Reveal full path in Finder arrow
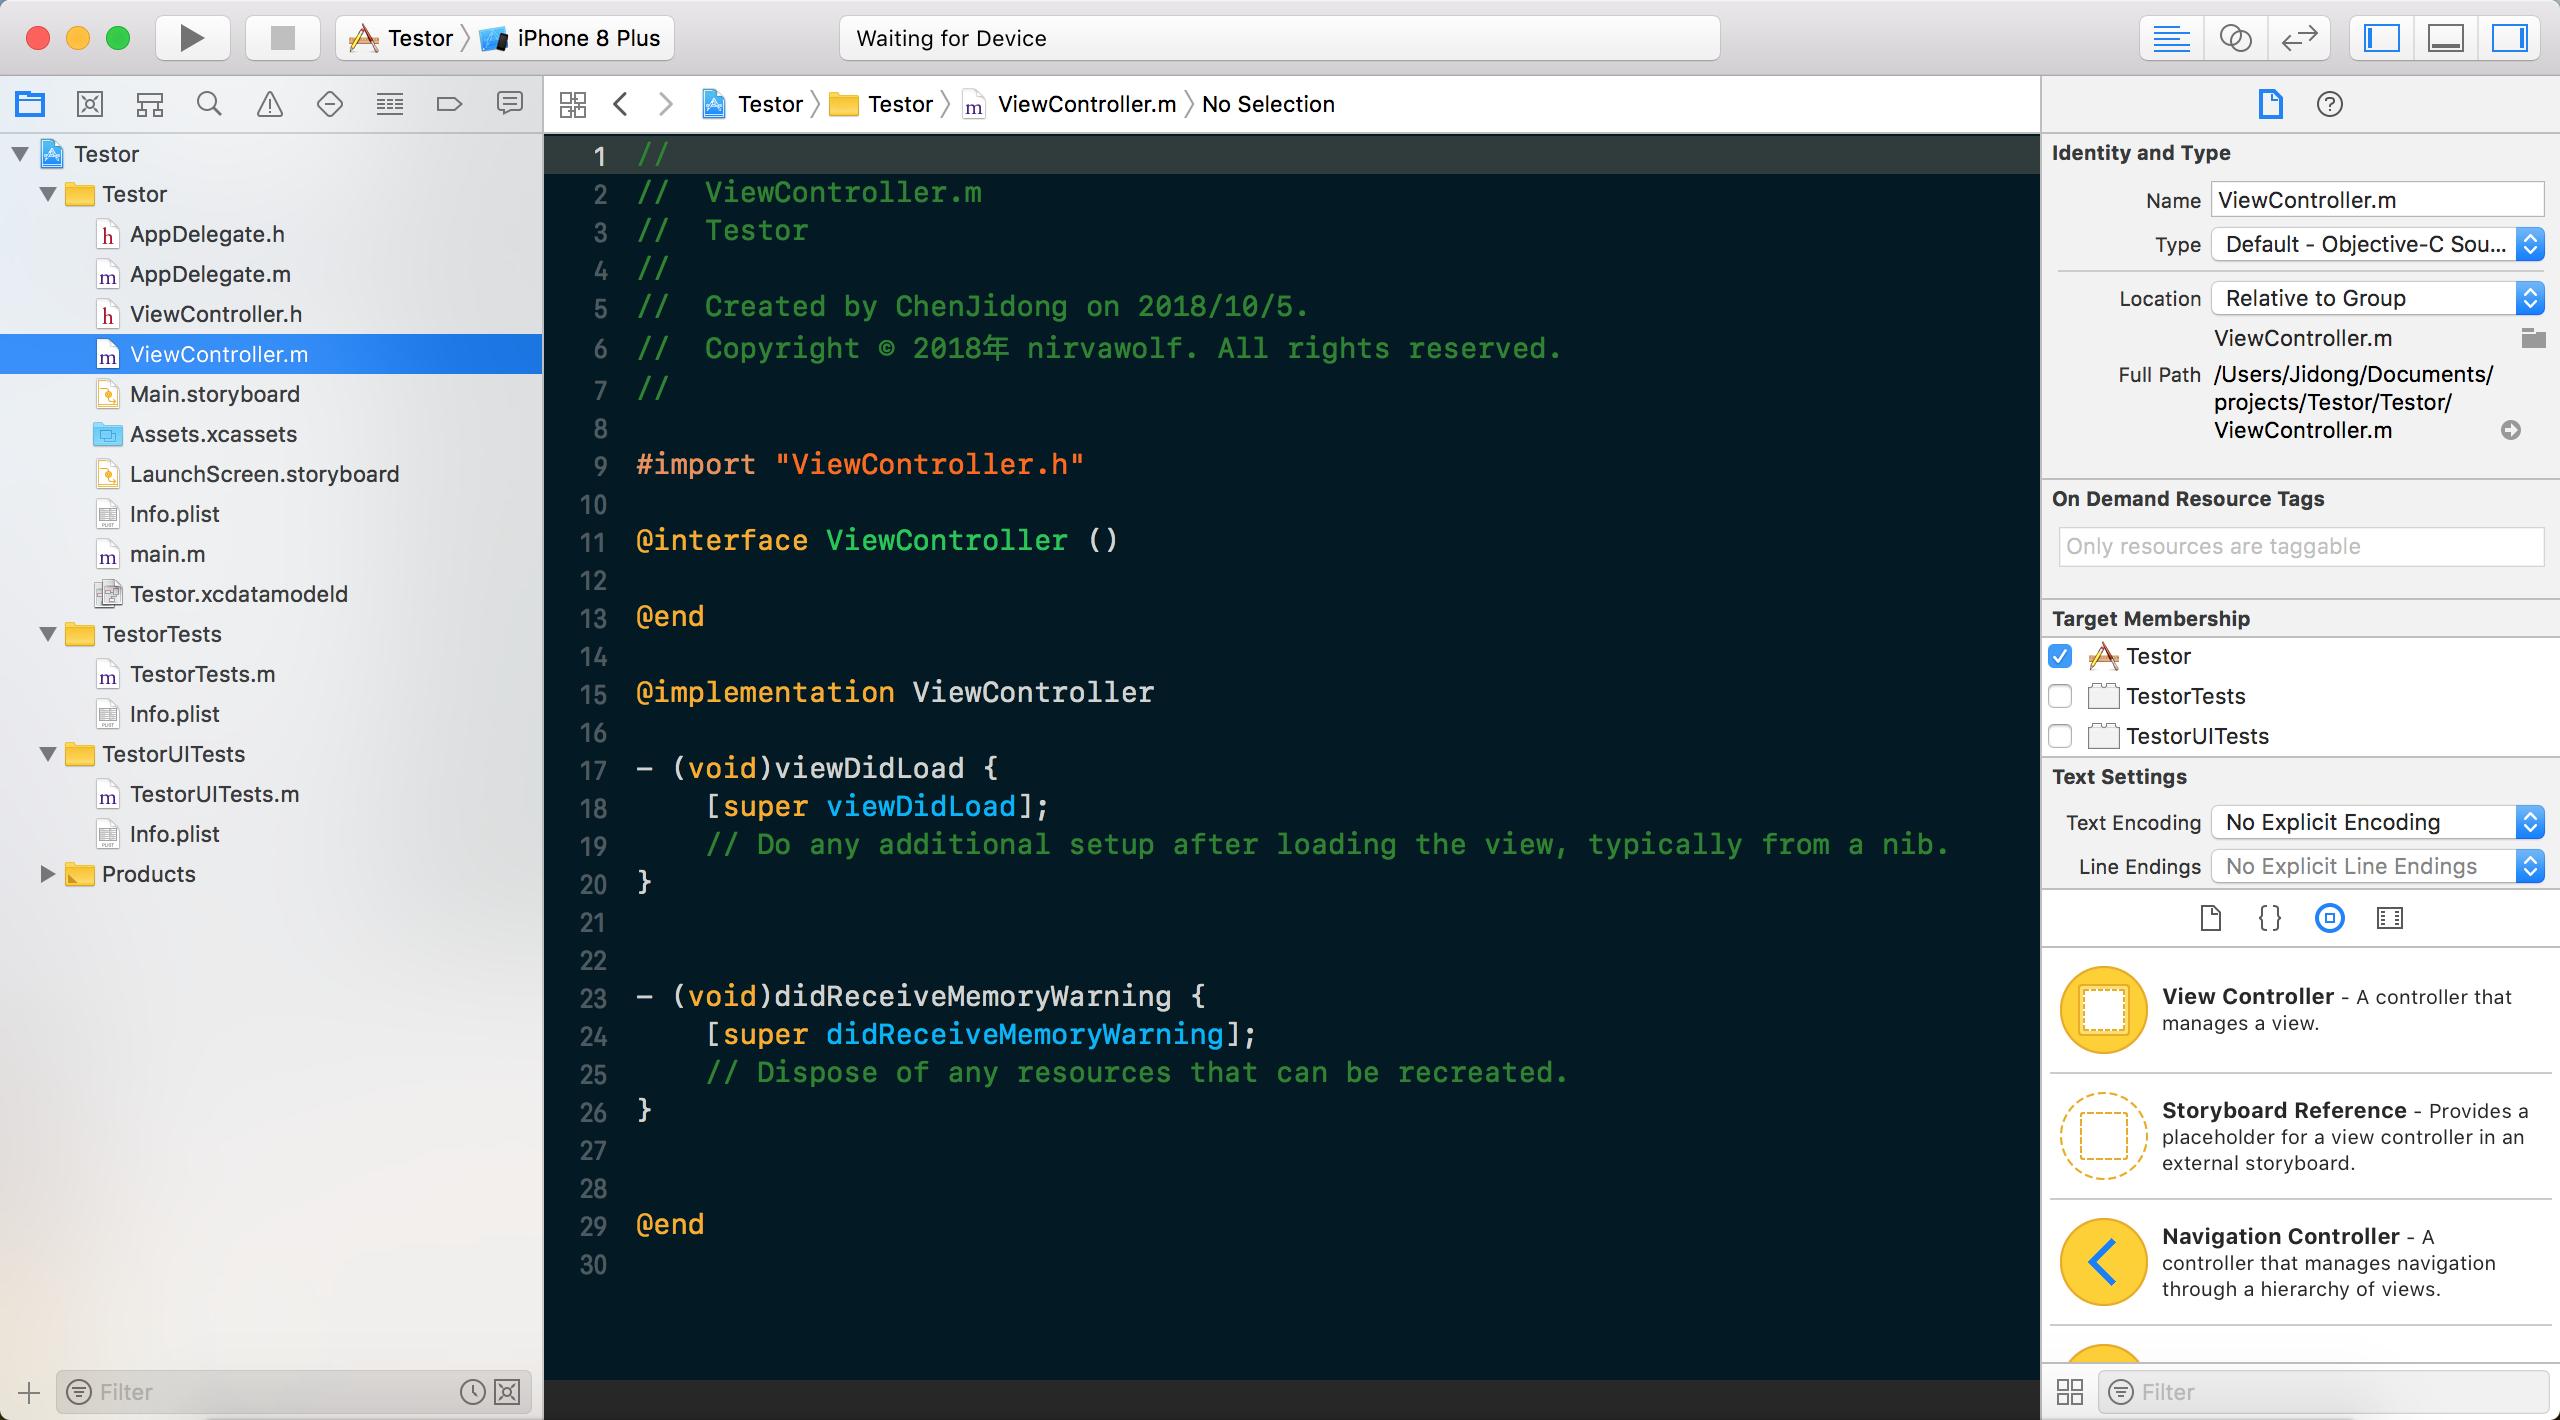 [2510, 430]
